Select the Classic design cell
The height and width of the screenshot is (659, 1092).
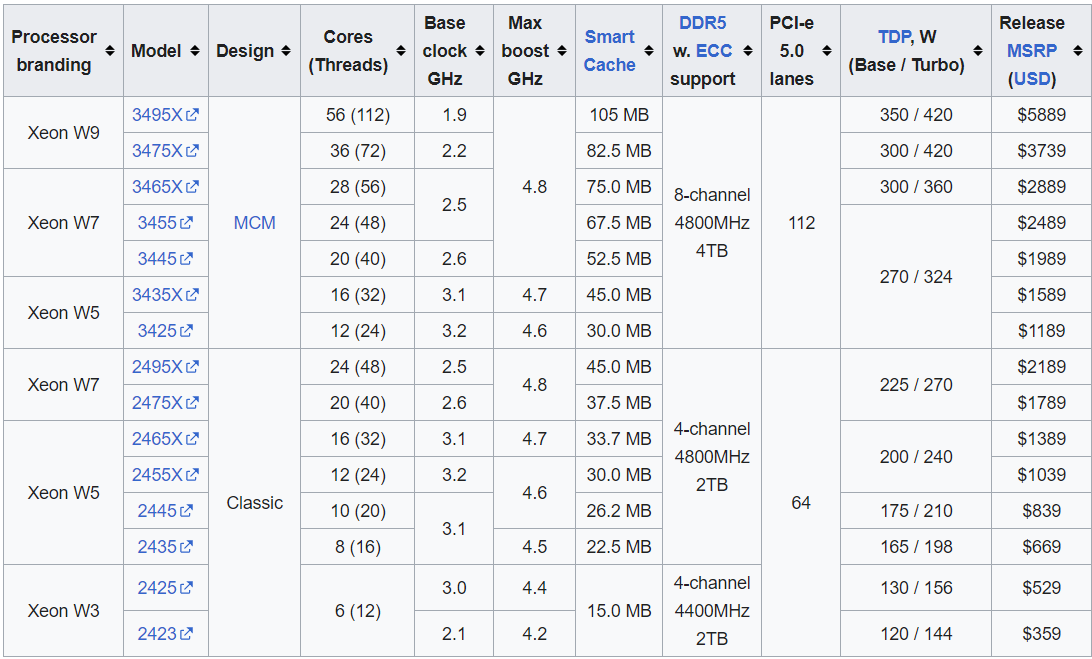[x=254, y=502]
